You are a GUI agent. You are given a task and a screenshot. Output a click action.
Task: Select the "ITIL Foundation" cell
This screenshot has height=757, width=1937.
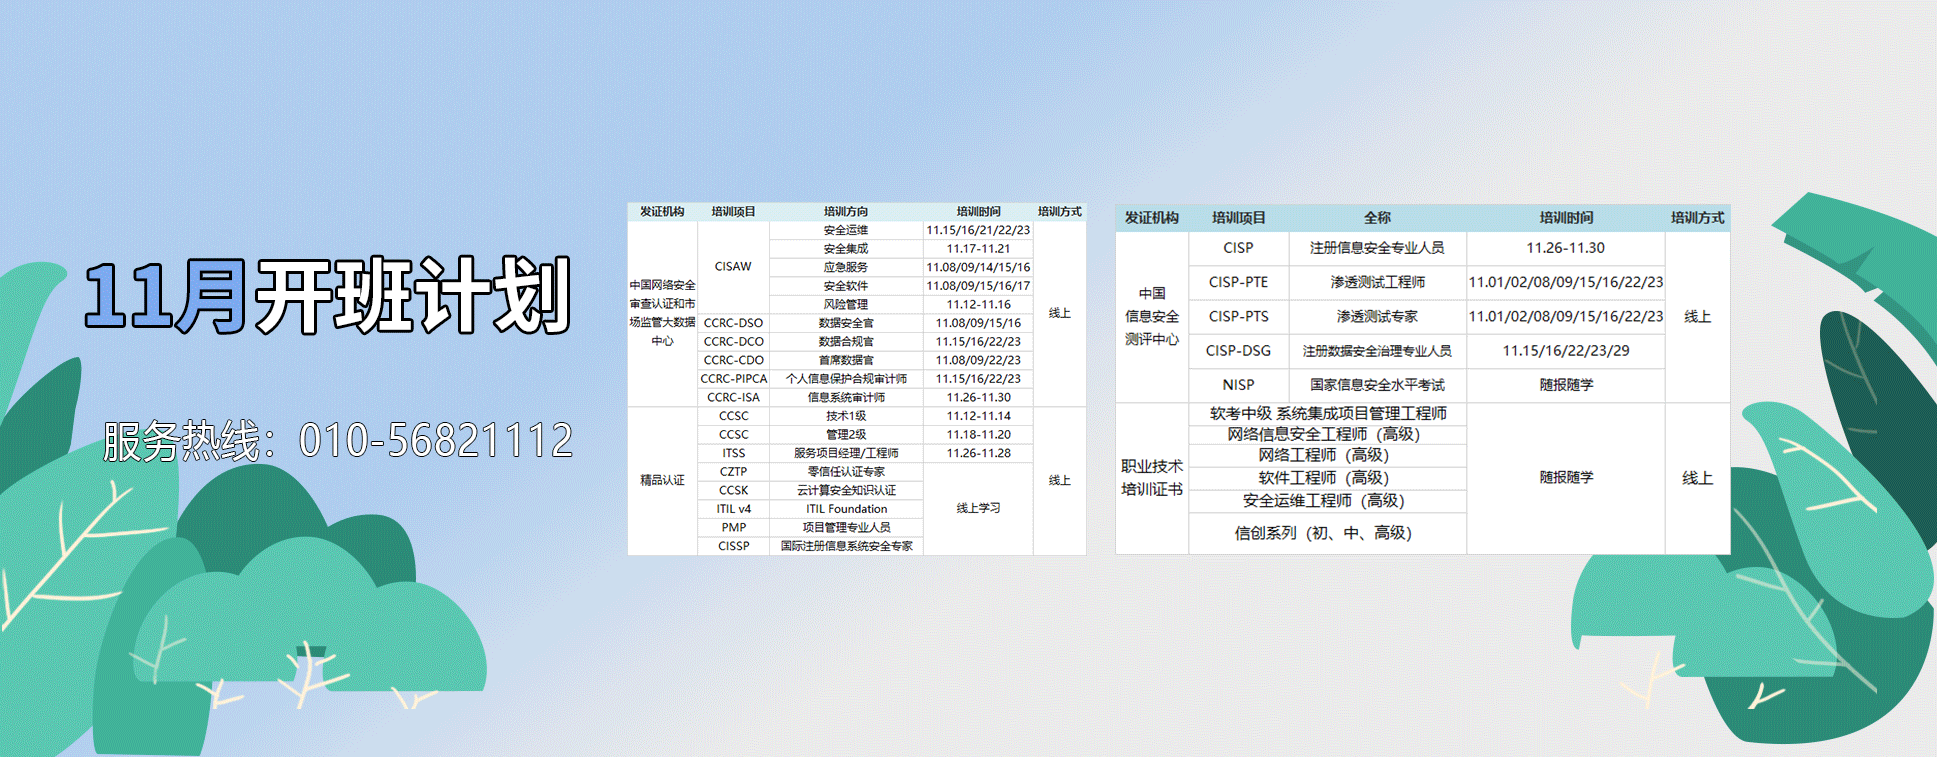(846, 509)
